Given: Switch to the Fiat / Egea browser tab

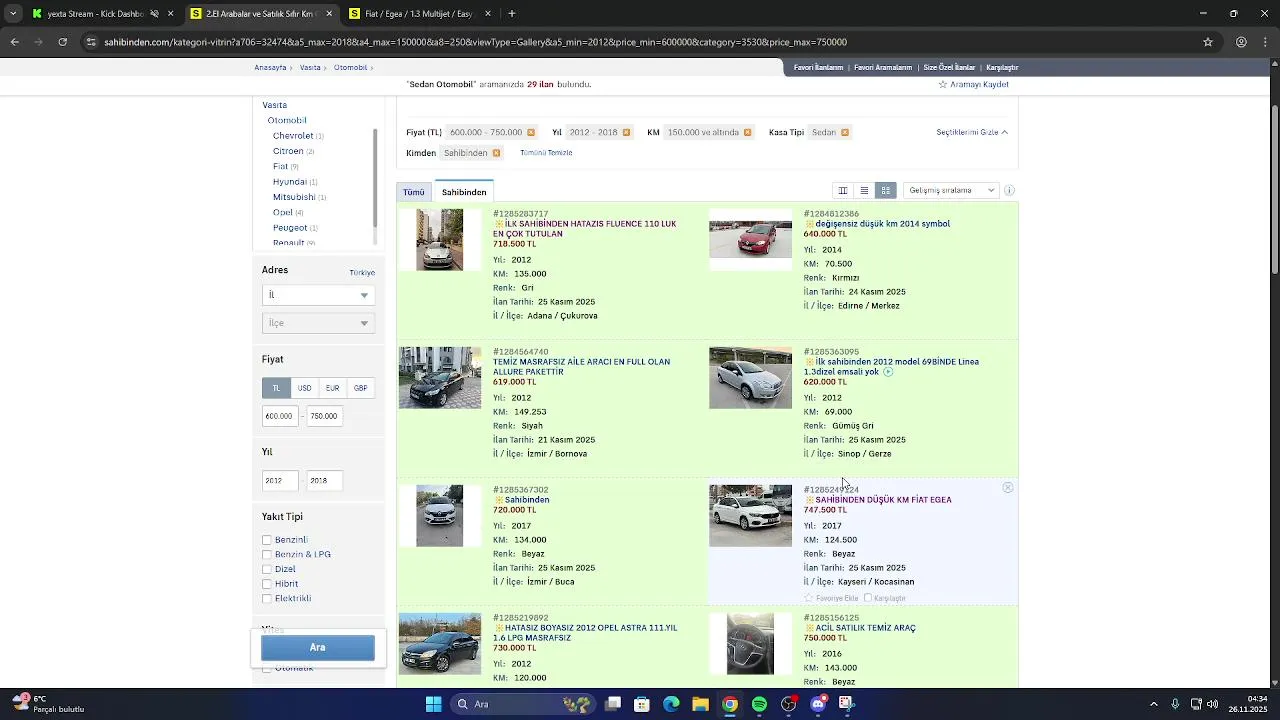Looking at the screenshot, I should 420,14.
